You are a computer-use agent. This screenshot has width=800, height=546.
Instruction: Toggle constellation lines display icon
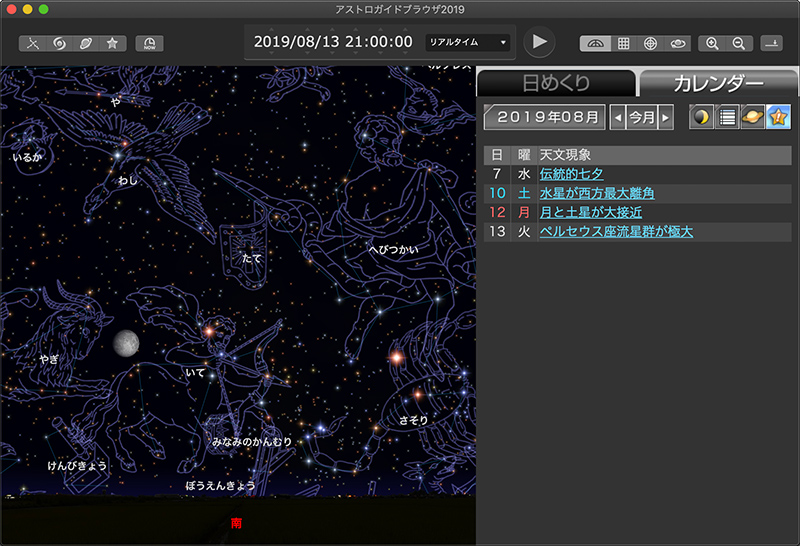32,43
